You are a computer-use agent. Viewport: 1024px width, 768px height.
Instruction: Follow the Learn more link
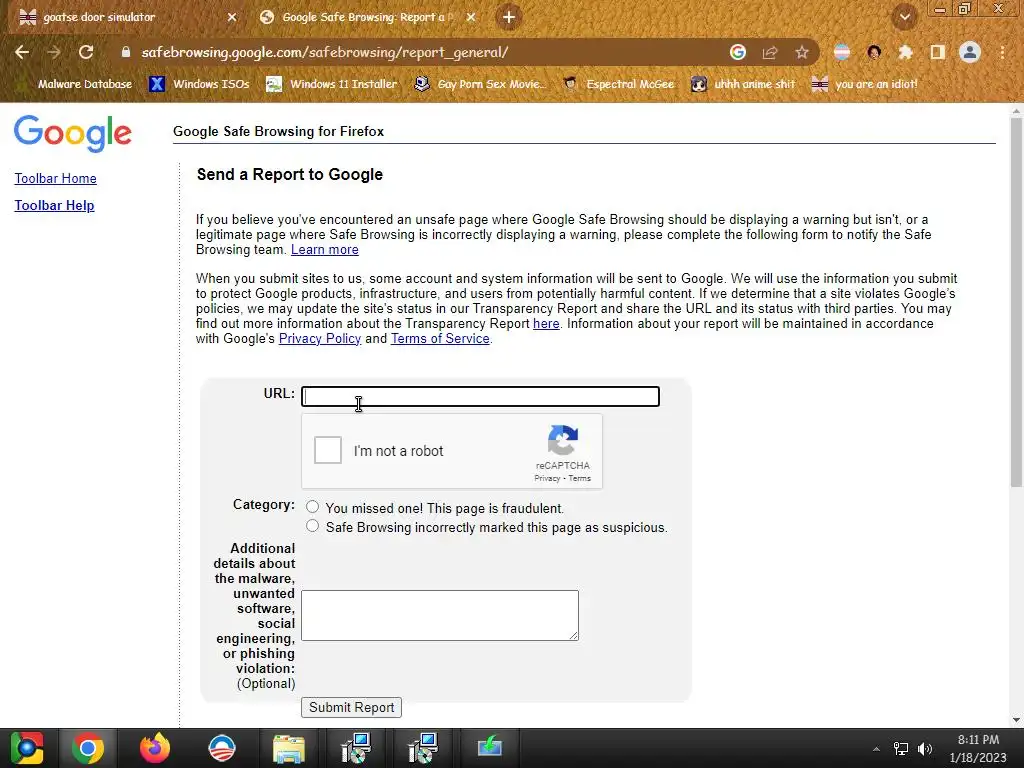pyautogui.click(x=325, y=249)
